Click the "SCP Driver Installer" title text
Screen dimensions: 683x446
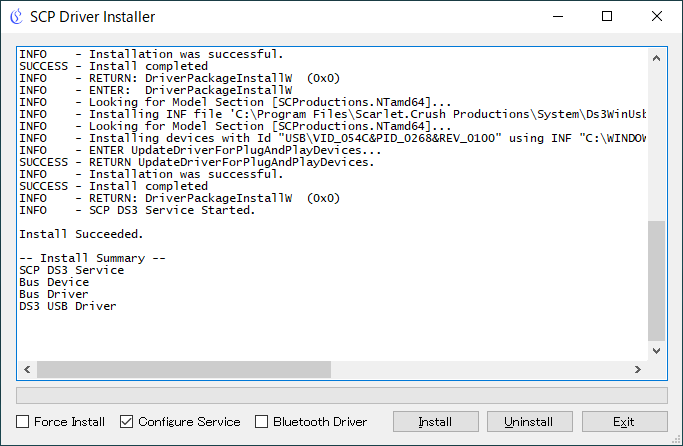point(93,17)
